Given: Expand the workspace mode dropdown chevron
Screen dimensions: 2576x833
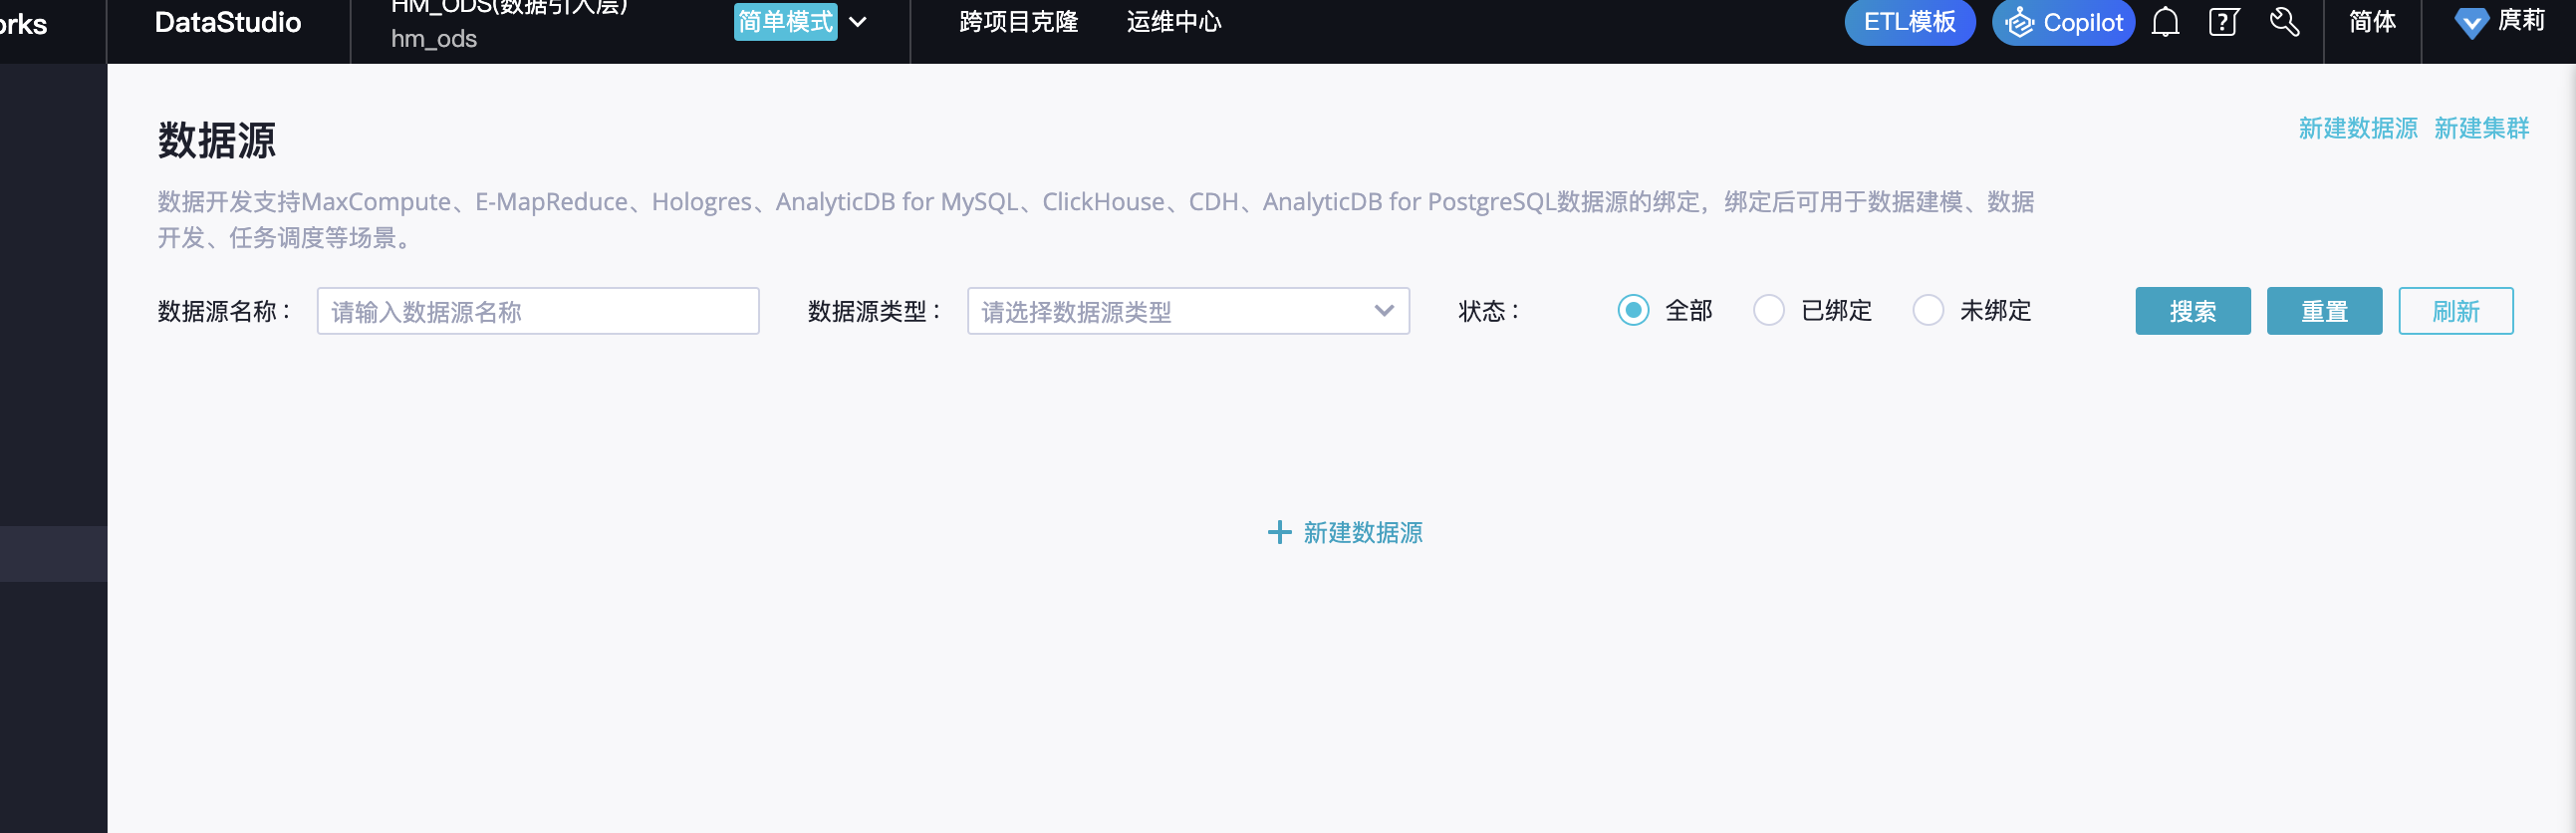Looking at the screenshot, I should coord(857,22).
